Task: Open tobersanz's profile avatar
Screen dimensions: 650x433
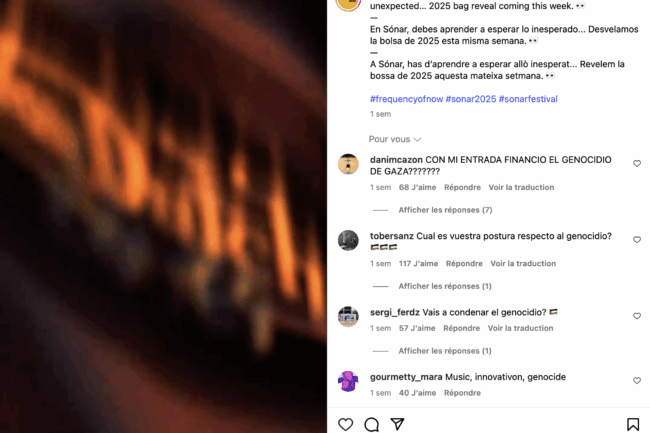Action: click(x=348, y=240)
